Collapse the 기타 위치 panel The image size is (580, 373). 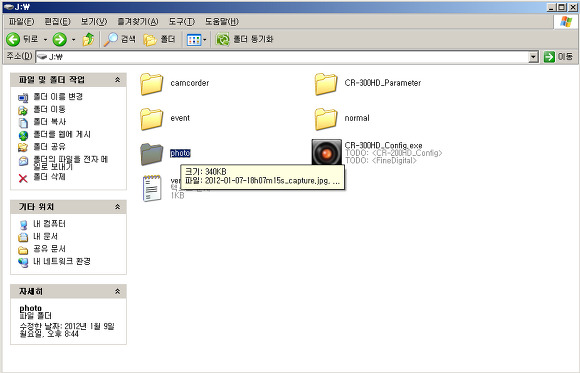(x=117, y=206)
